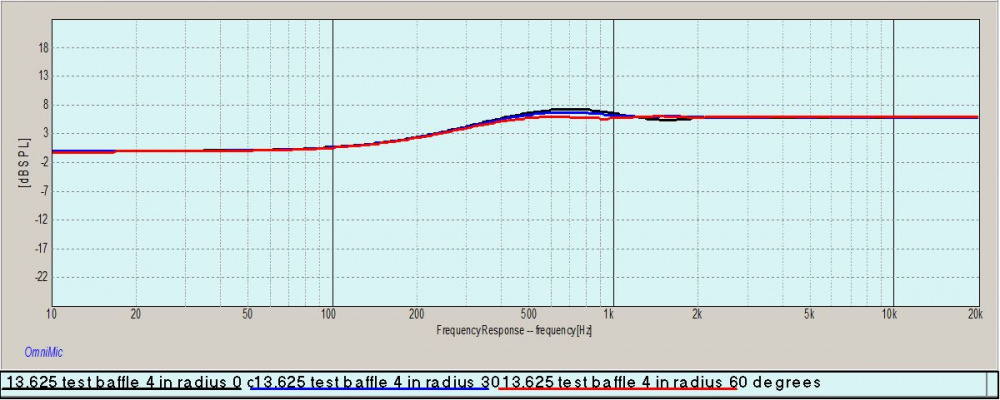Click the FrequencyResponse -- frequency[Hz] axis title
This screenshot has height=400, width=1000.
click(x=514, y=329)
